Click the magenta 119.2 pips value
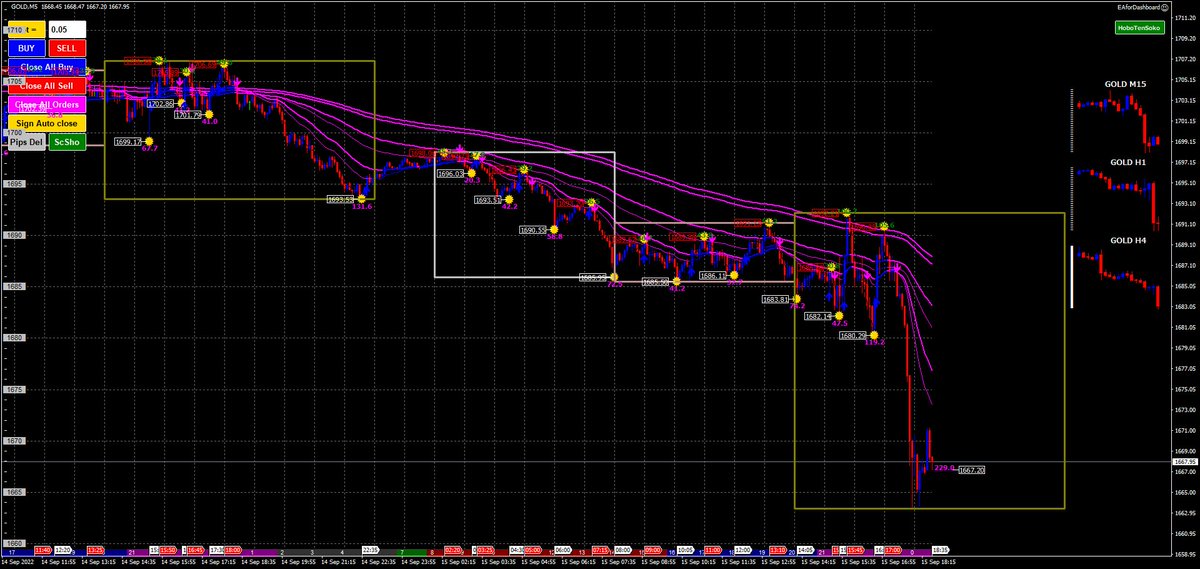Screen dimensions: 1200x569 tap(875, 343)
